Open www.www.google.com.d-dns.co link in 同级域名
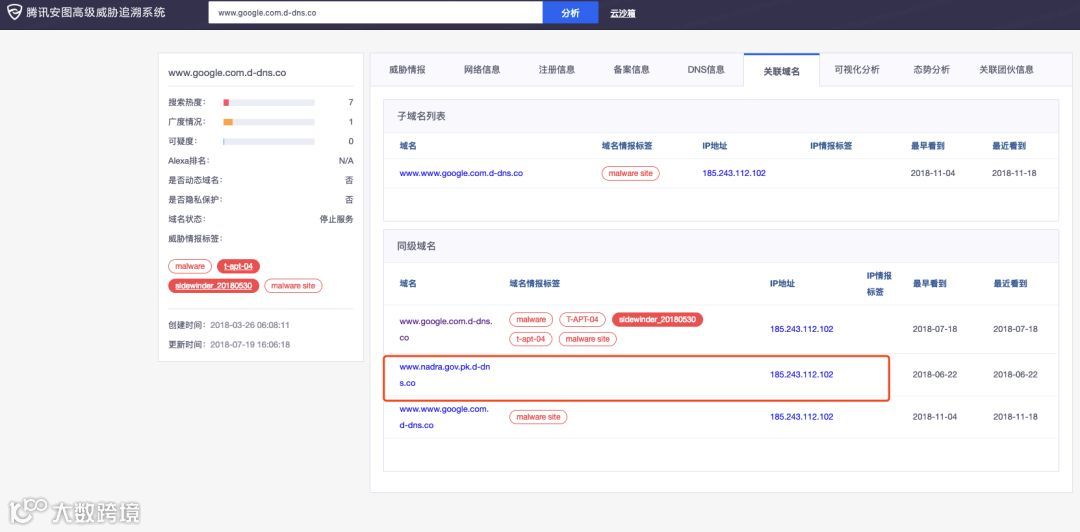 pos(444,418)
